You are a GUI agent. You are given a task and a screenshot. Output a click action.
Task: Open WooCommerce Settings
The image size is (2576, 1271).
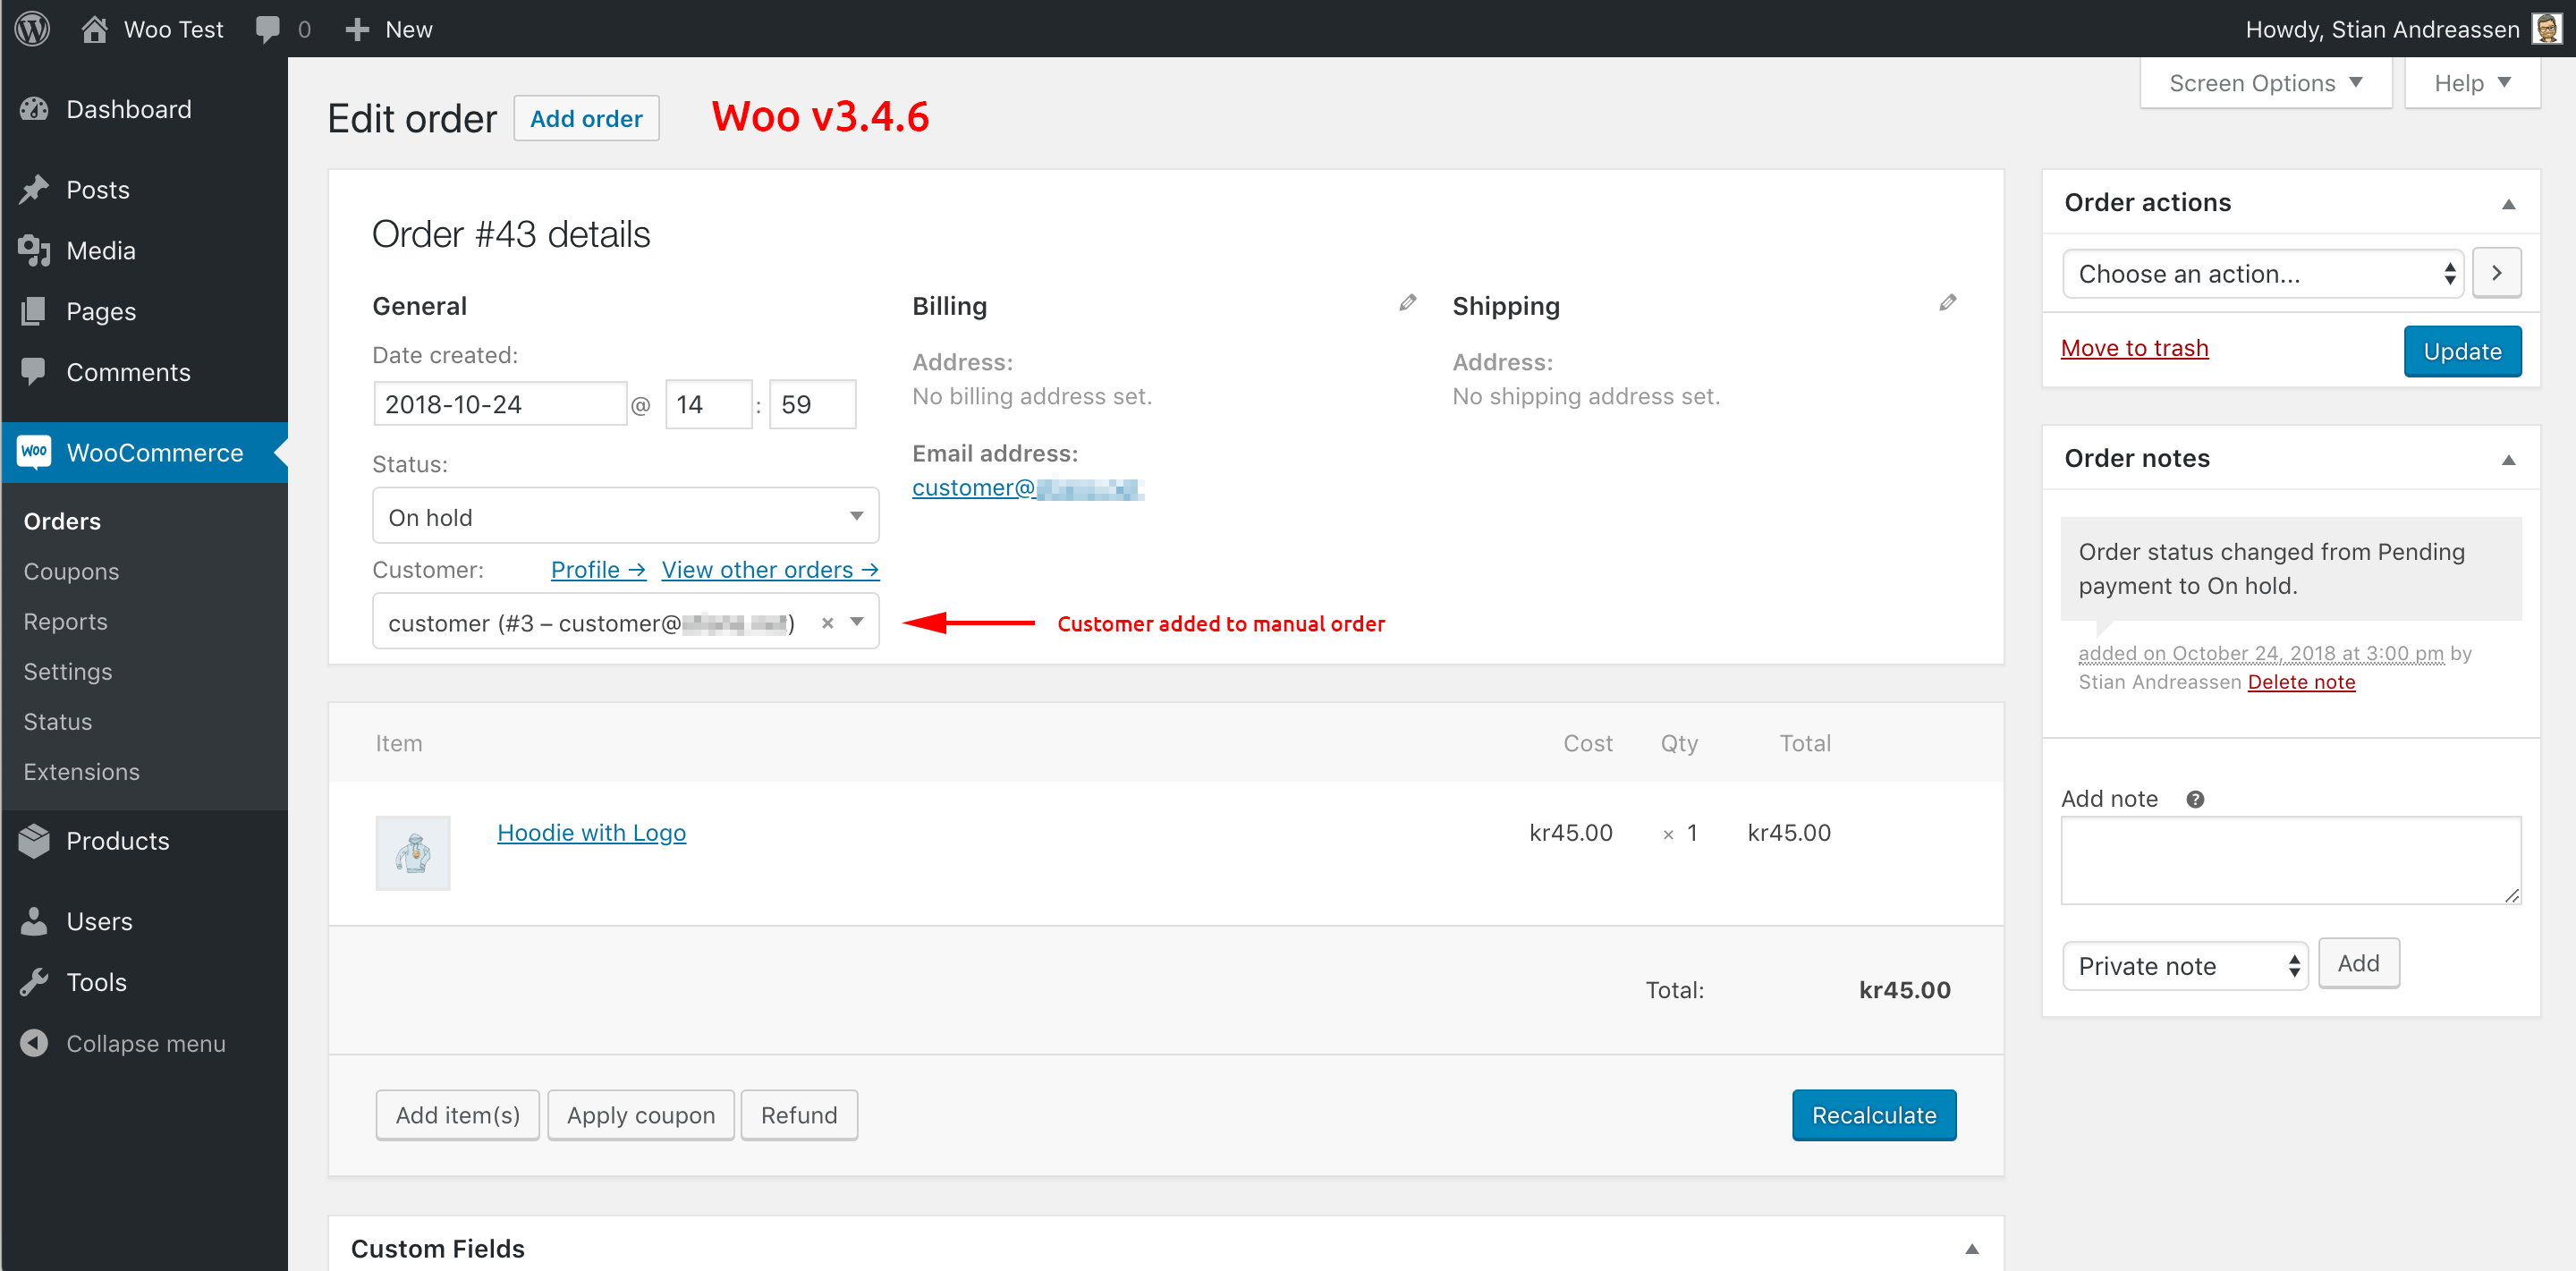pos(68,671)
